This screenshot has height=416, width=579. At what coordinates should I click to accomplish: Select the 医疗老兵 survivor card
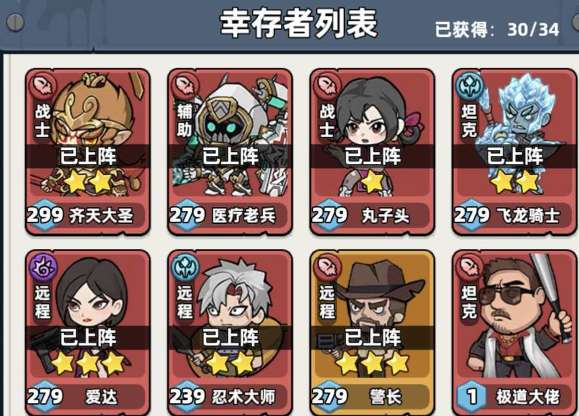click(x=230, y=152)
